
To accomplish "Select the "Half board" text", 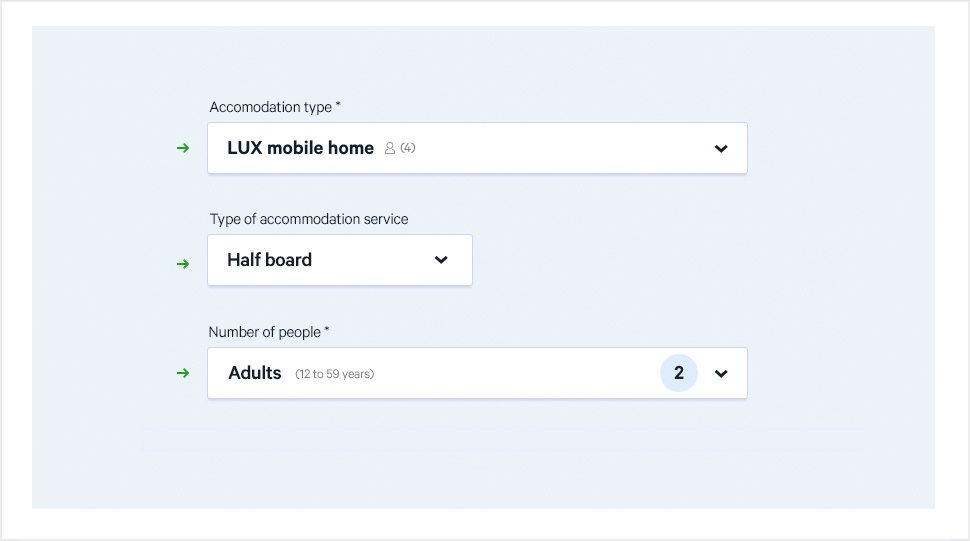I will (x=269, y=260).
